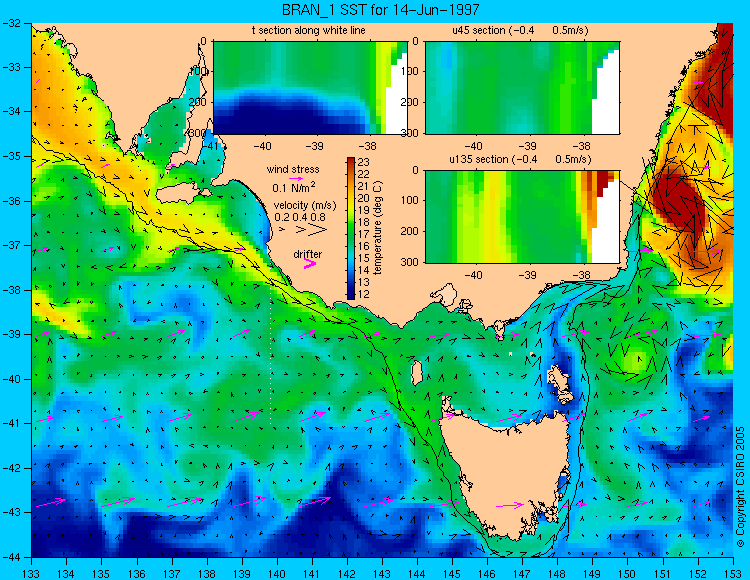Click the magenta drifter legend marker
The width and height of the screenshot is (750, 580).
coord(310,263)
